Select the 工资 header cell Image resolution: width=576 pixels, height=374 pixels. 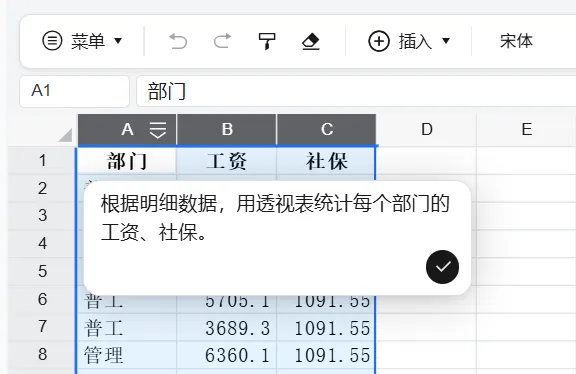tap(226, 161)
